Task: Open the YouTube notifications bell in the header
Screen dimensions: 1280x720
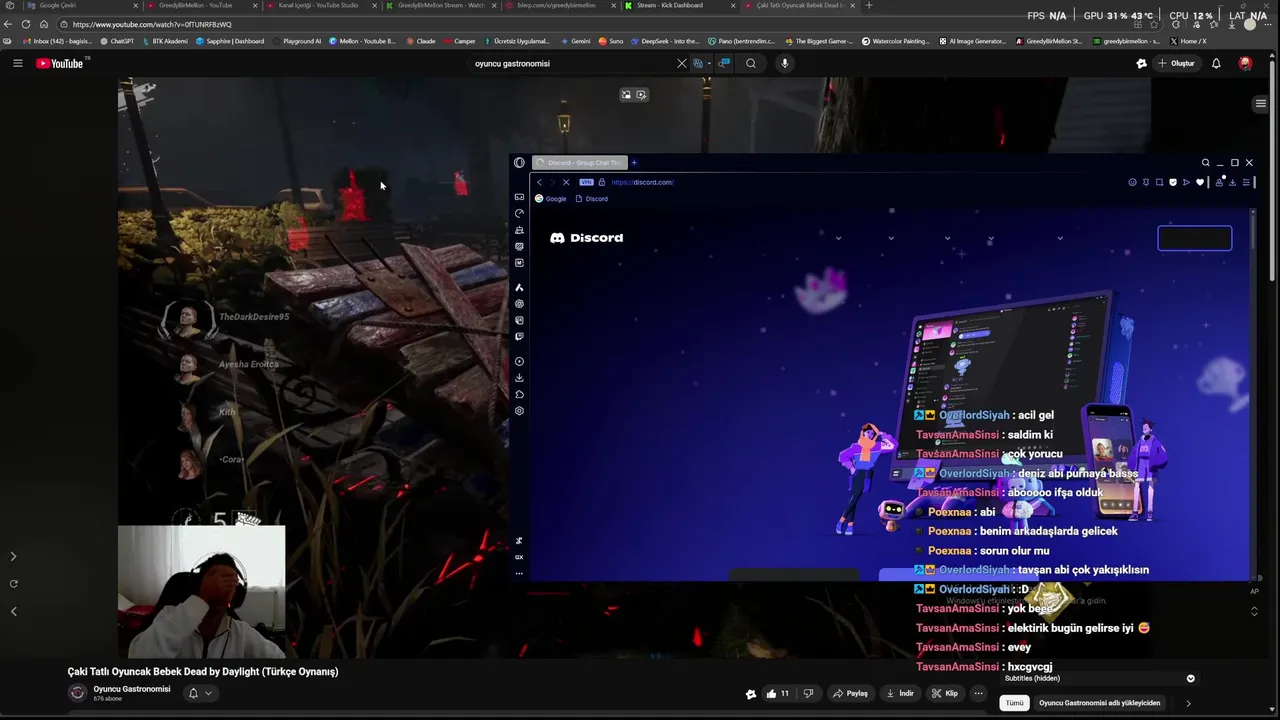Action: click(x=1216, y=63)
